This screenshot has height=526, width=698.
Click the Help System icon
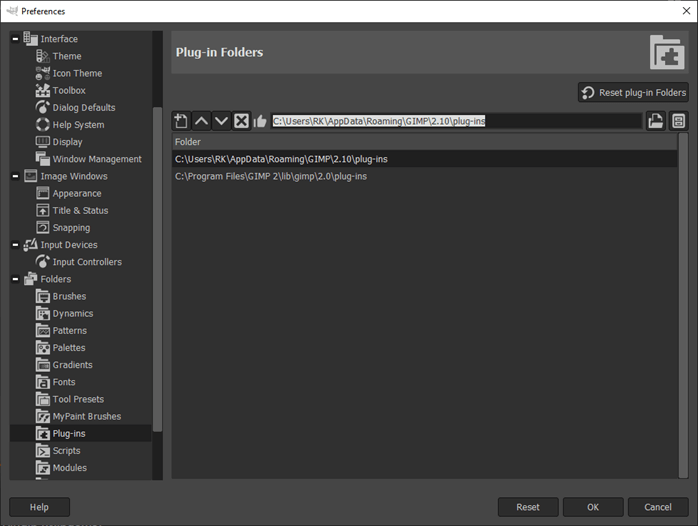pos(43,125)
